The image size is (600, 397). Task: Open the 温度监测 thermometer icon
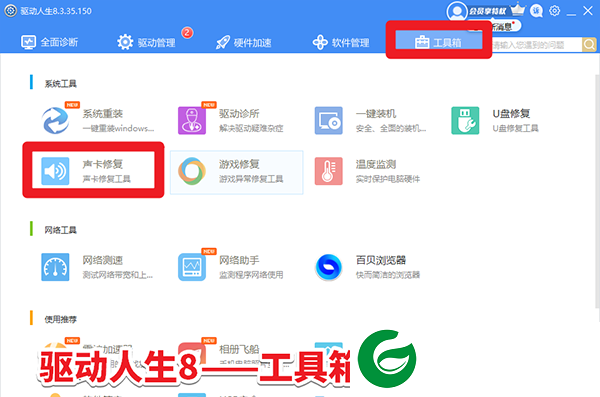[329, 171]
